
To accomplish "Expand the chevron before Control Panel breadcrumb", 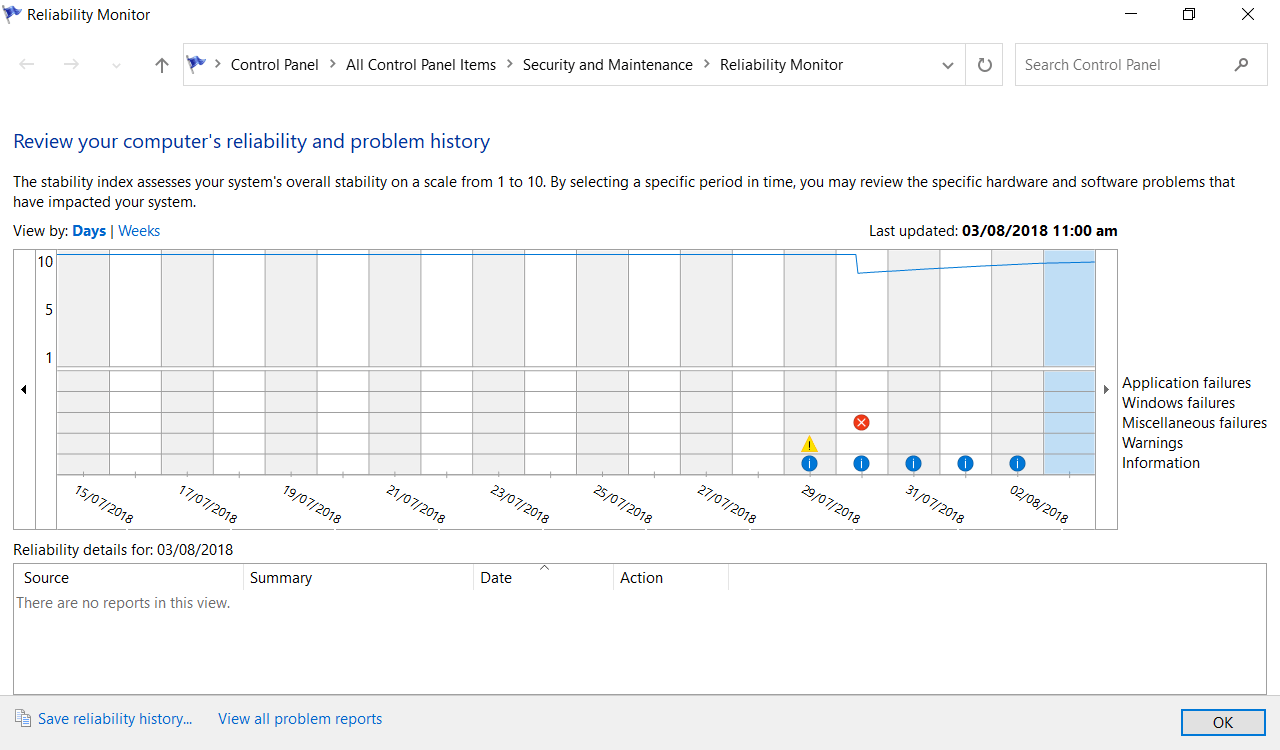I will [x=218, y=65].
